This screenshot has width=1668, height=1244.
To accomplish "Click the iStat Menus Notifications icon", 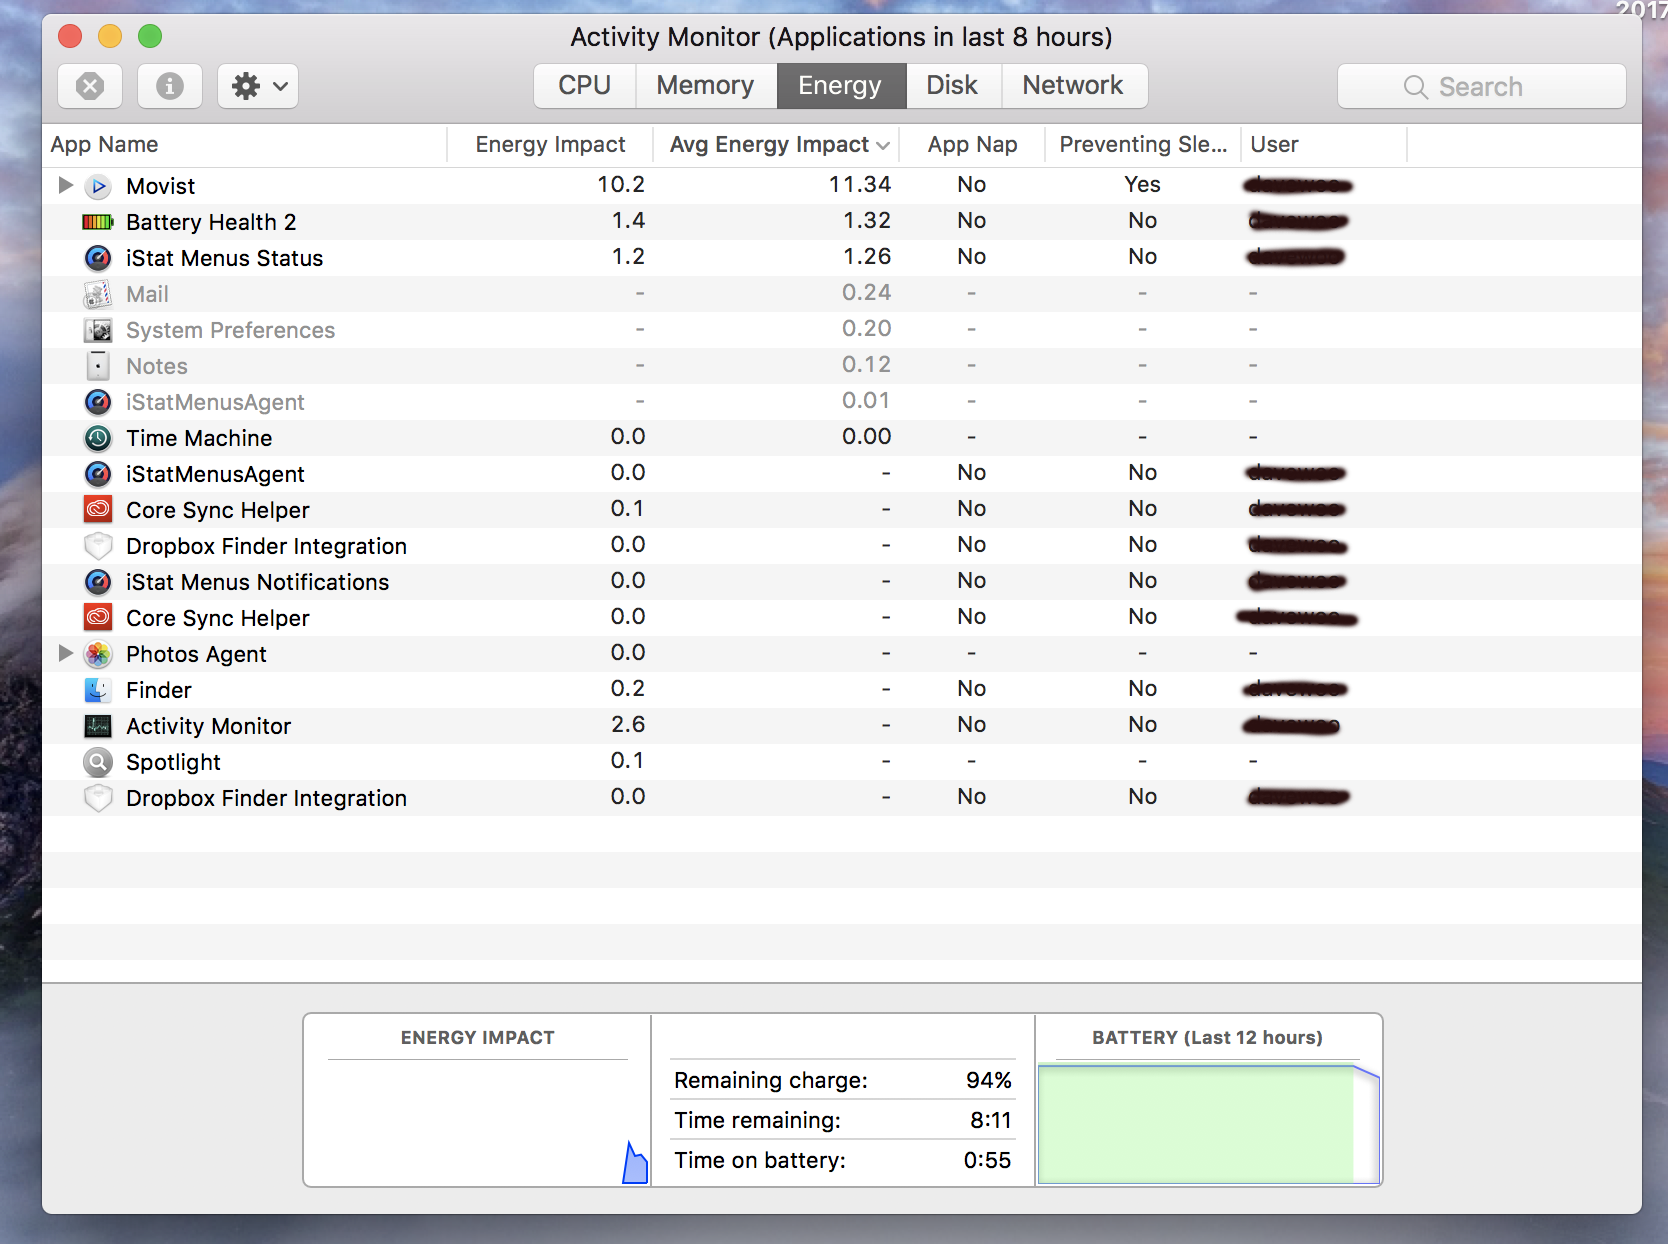I will click(98, 582).
